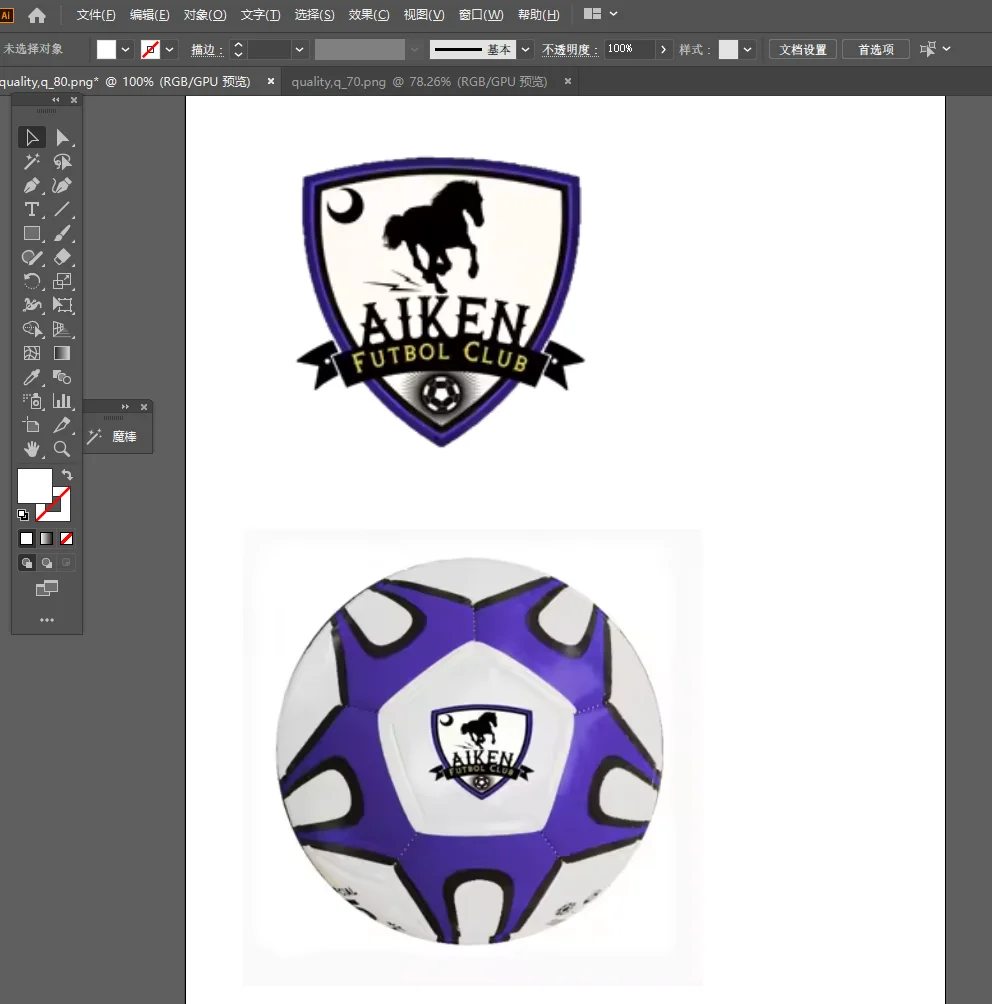
Task: Select the Perspective Grid tool
Action: click(x=62, y=329)
